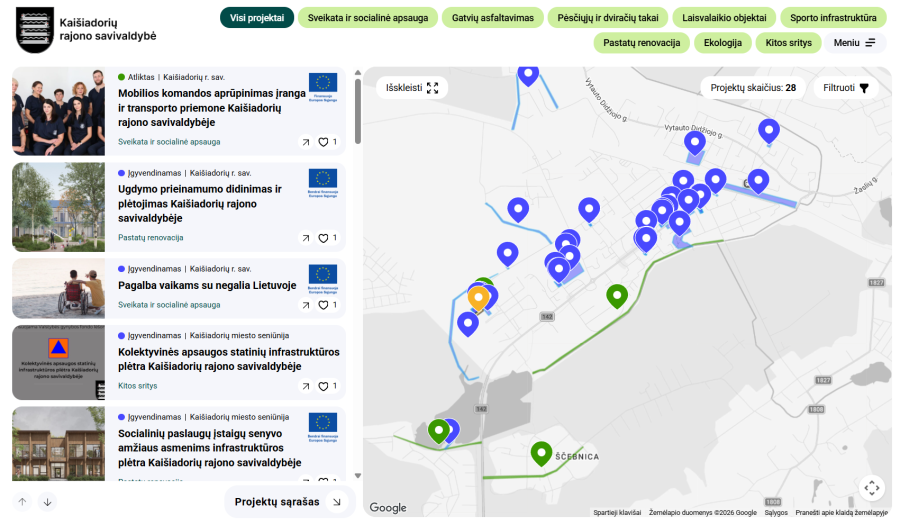This screenshot has height=525, width=900.
Task: Click the project list scrollbar thumb
Action: click(x=358, y=111)
